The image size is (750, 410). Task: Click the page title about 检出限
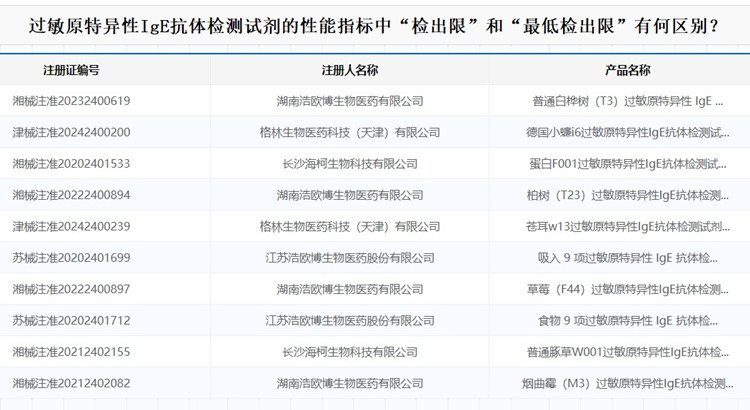(x=374, y=26)
